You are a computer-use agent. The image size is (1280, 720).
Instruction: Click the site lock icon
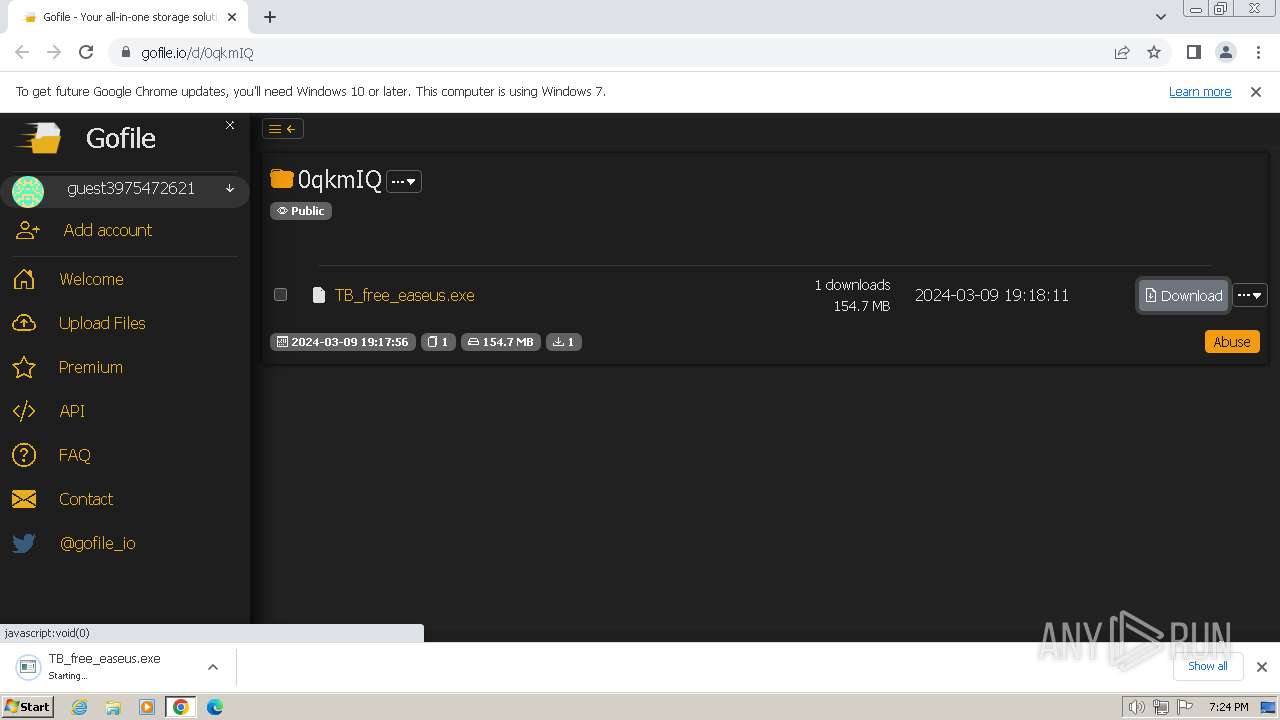tap(126, 53)
